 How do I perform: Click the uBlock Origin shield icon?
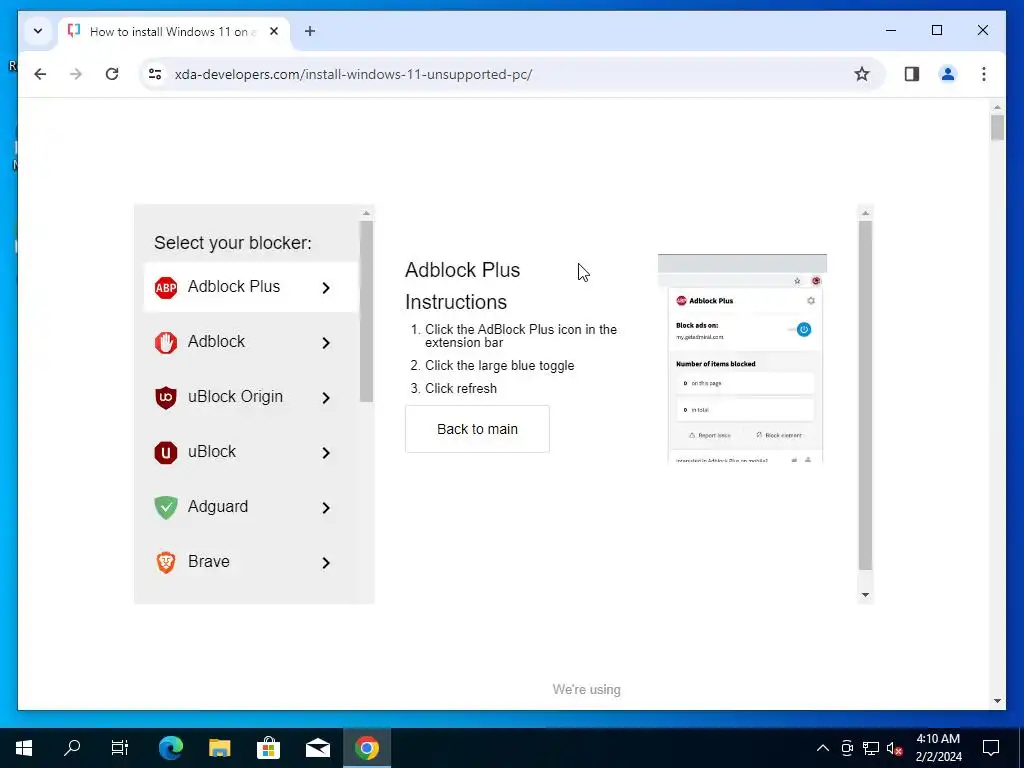(166, 397)
